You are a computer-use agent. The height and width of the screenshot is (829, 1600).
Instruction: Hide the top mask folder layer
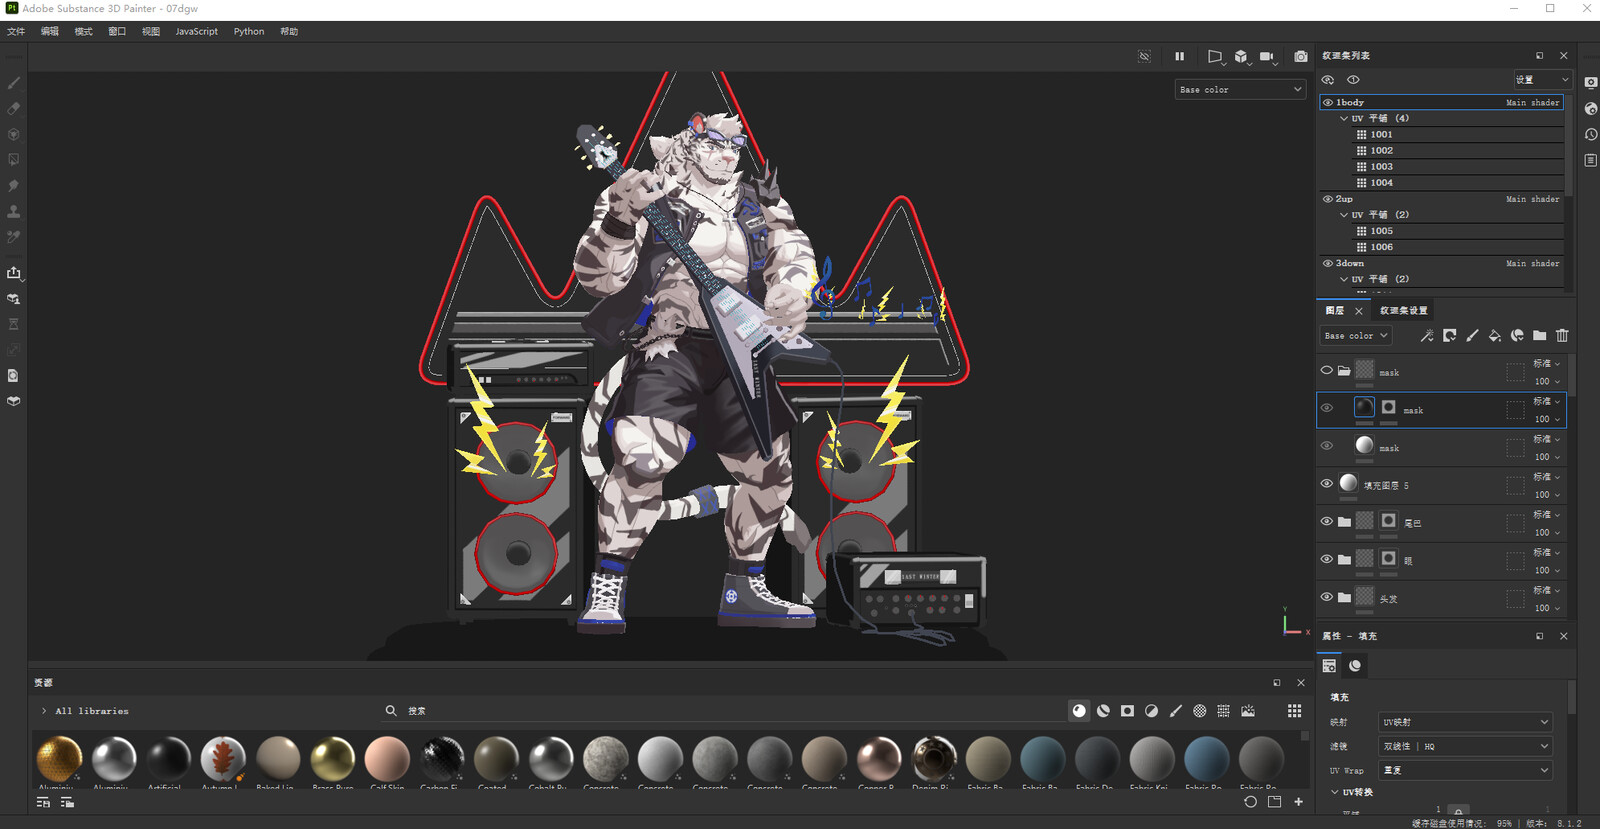click(x=1327, y=370)
